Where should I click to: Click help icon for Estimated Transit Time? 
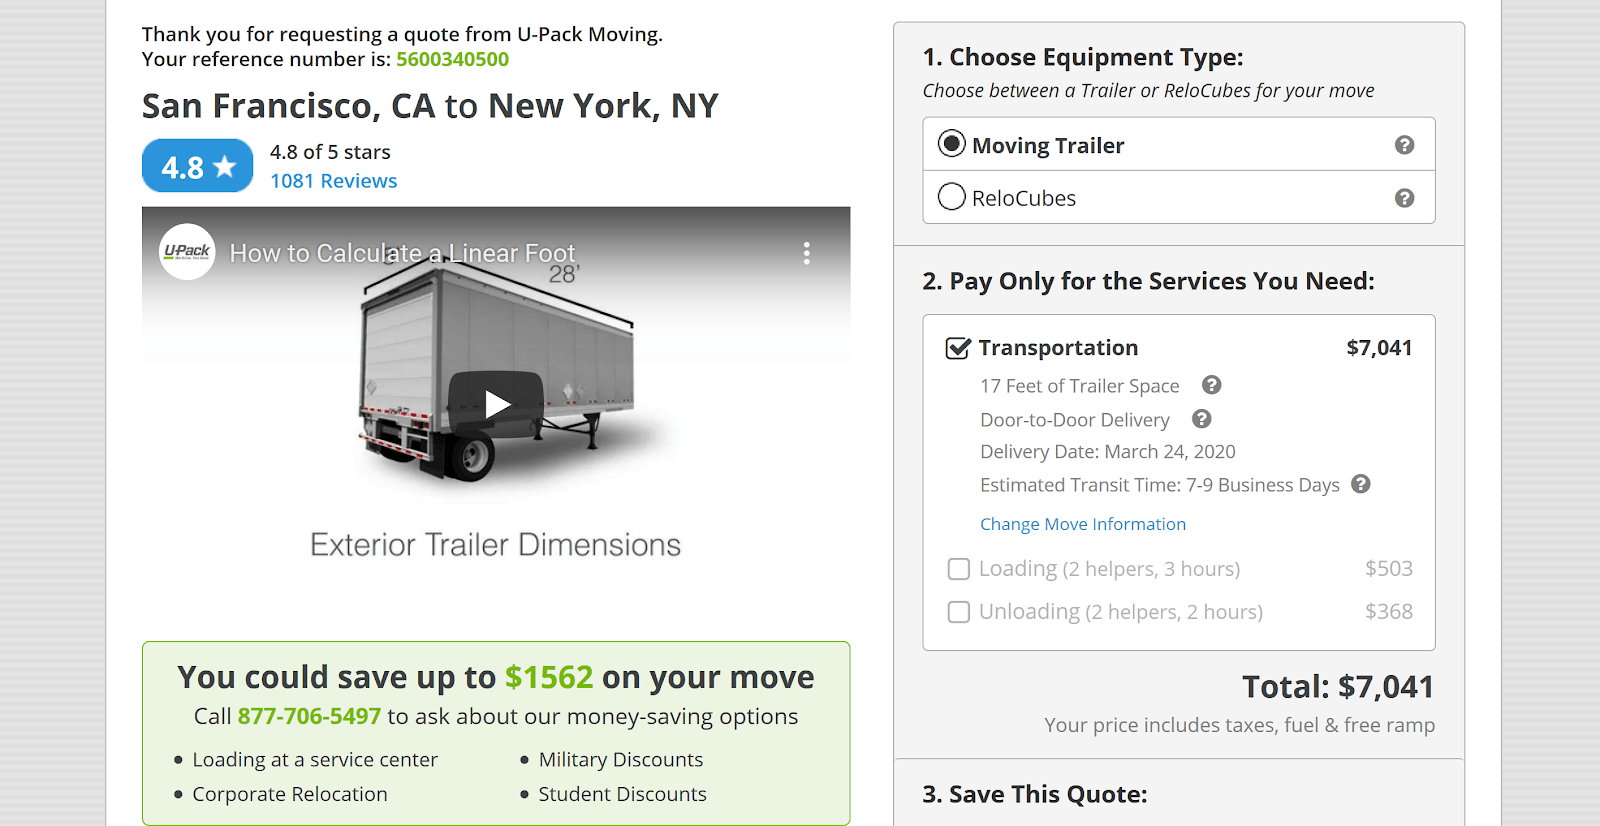pyautogui.click(x=1360, y=484)
